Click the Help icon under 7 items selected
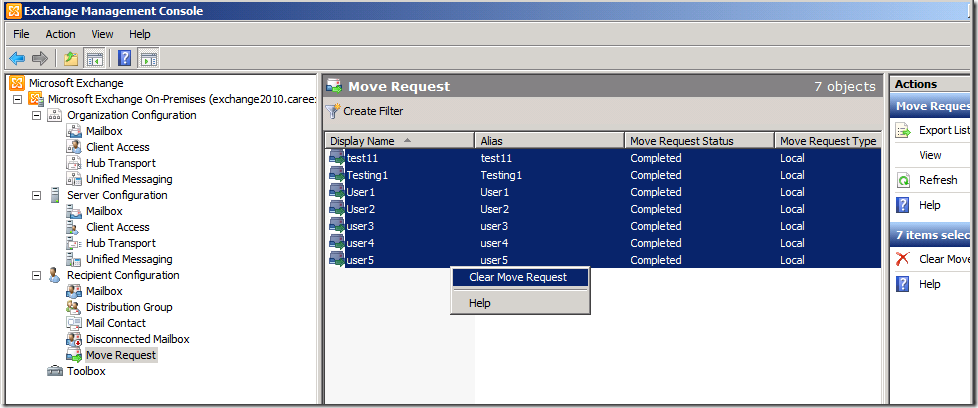 click(903, 284)
